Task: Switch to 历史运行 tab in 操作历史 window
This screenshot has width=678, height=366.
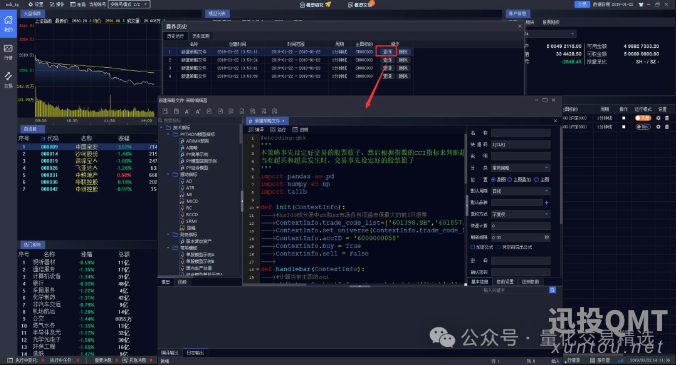Action: pyautogui.click(x=175, y=36)
